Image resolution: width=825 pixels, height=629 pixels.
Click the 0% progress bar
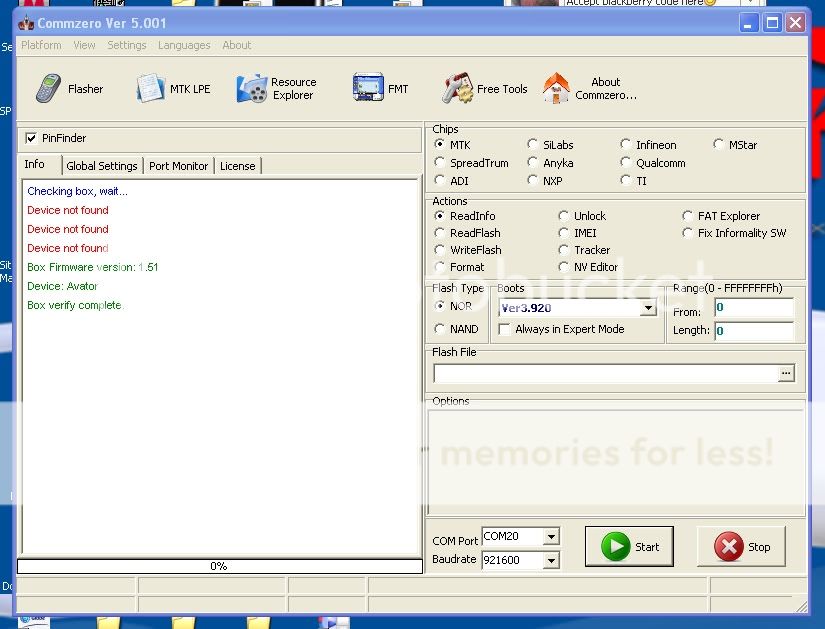[219, 566]
